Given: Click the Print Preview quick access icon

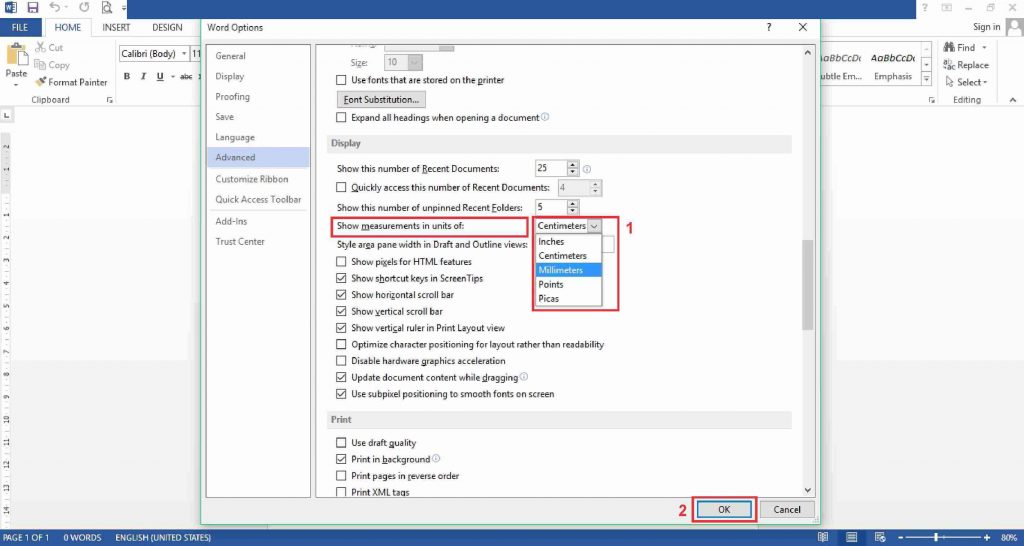Looking at the screenshot, I should (x=106, y=8).
